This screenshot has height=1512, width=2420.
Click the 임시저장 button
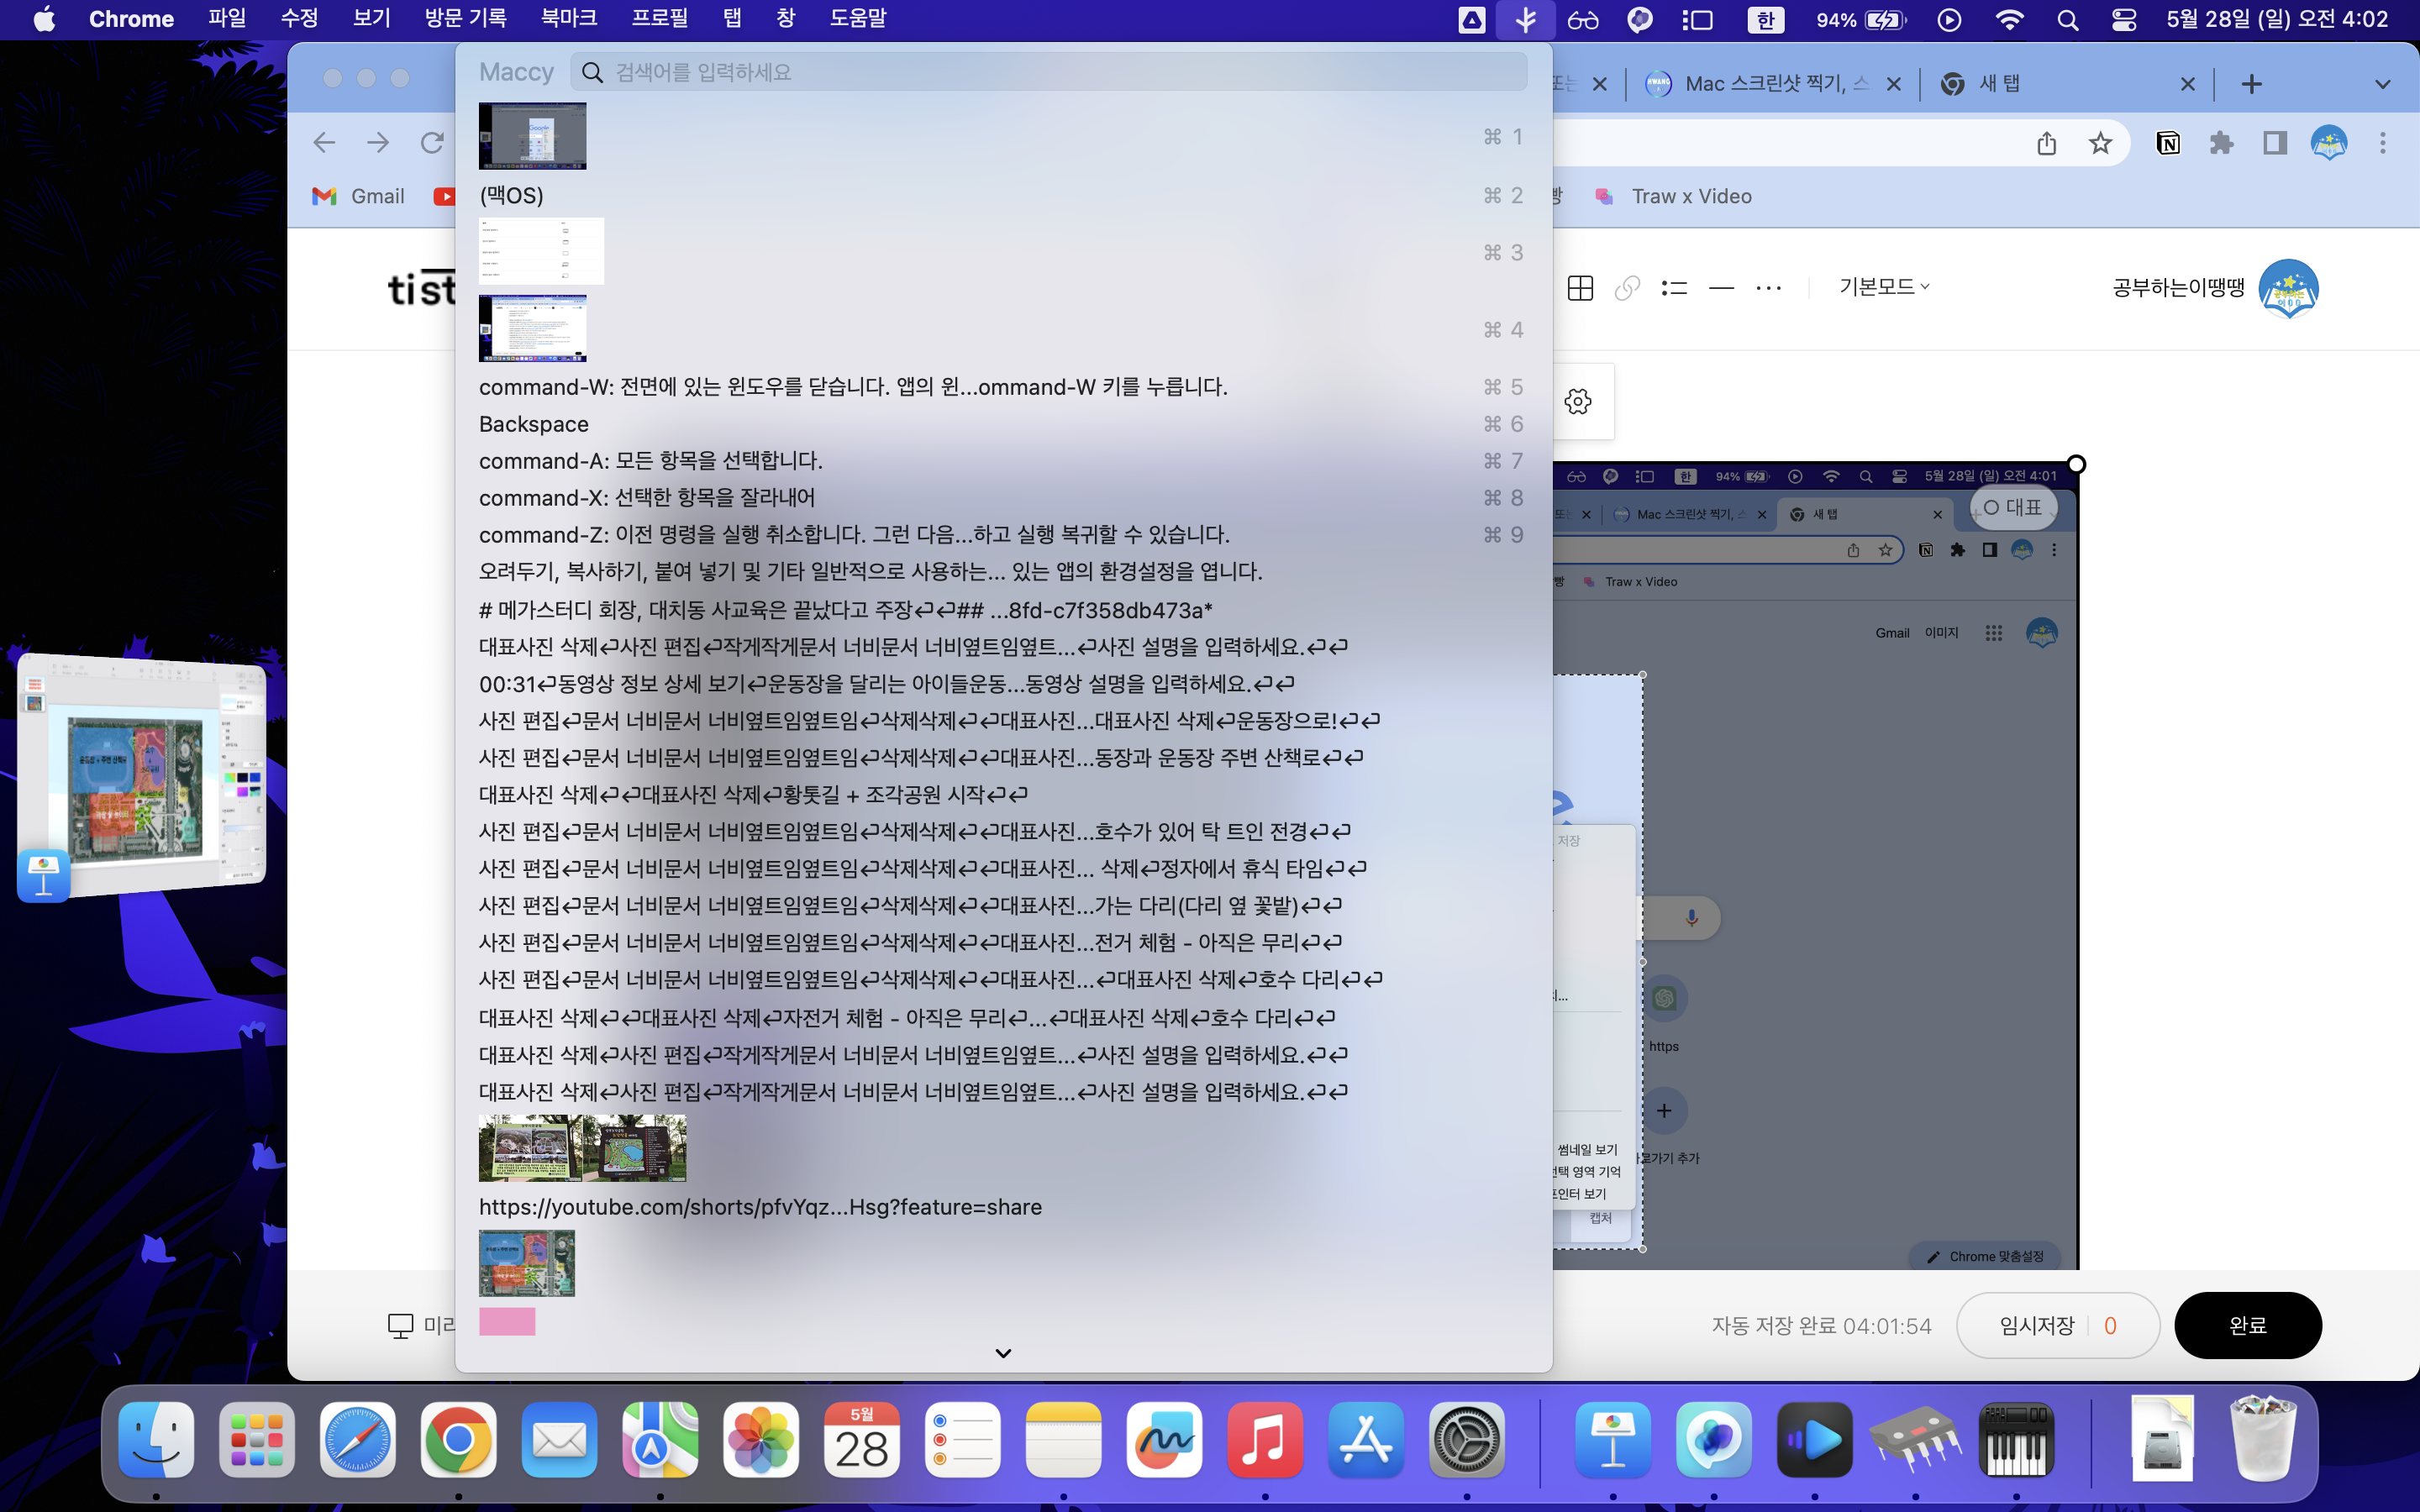[2037, 1325]
